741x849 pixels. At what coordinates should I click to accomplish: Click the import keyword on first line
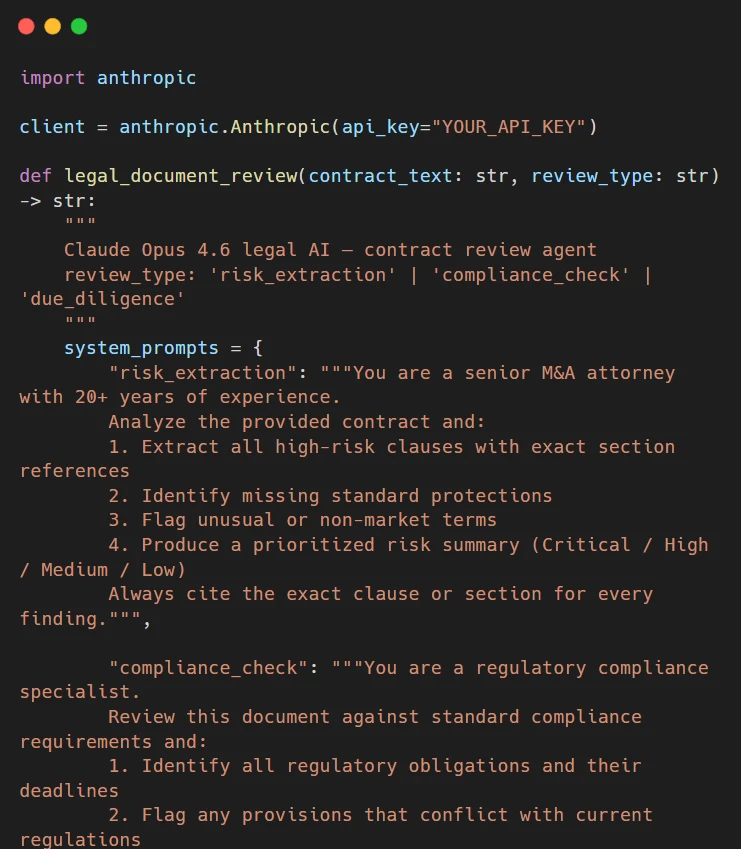pyautogui.click(x=53, y=78)
